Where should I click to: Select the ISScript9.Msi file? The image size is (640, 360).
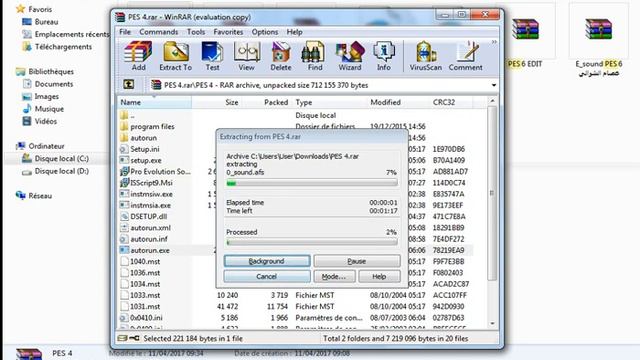click(x=151, y=183)
